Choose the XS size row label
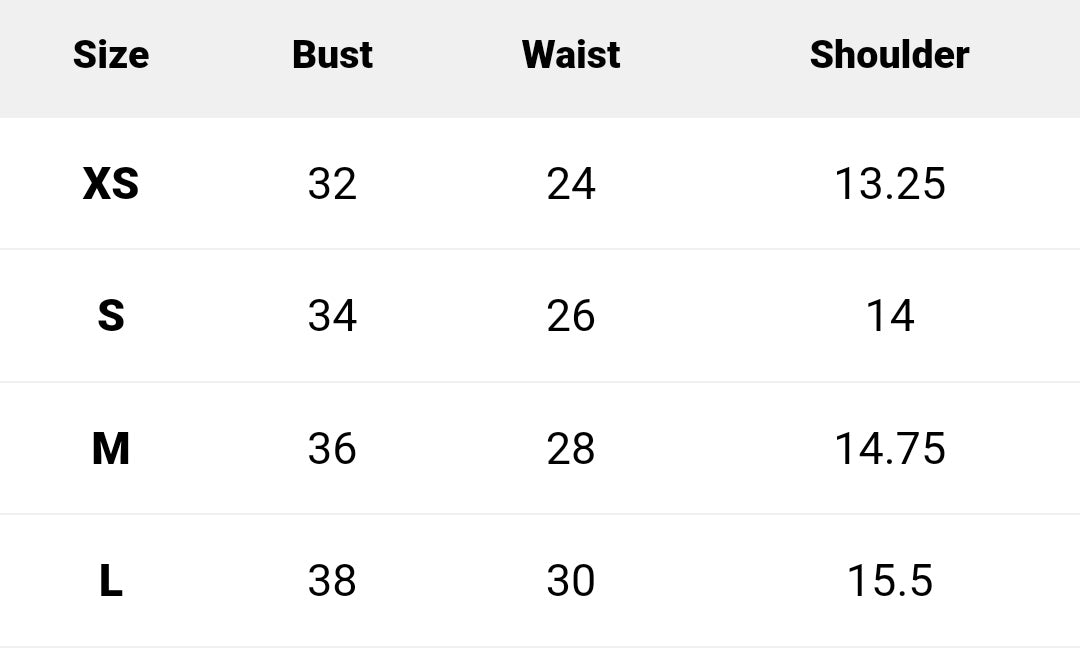Image resolution: width=1080 pixels, height=666 pixels. [111, 184]
